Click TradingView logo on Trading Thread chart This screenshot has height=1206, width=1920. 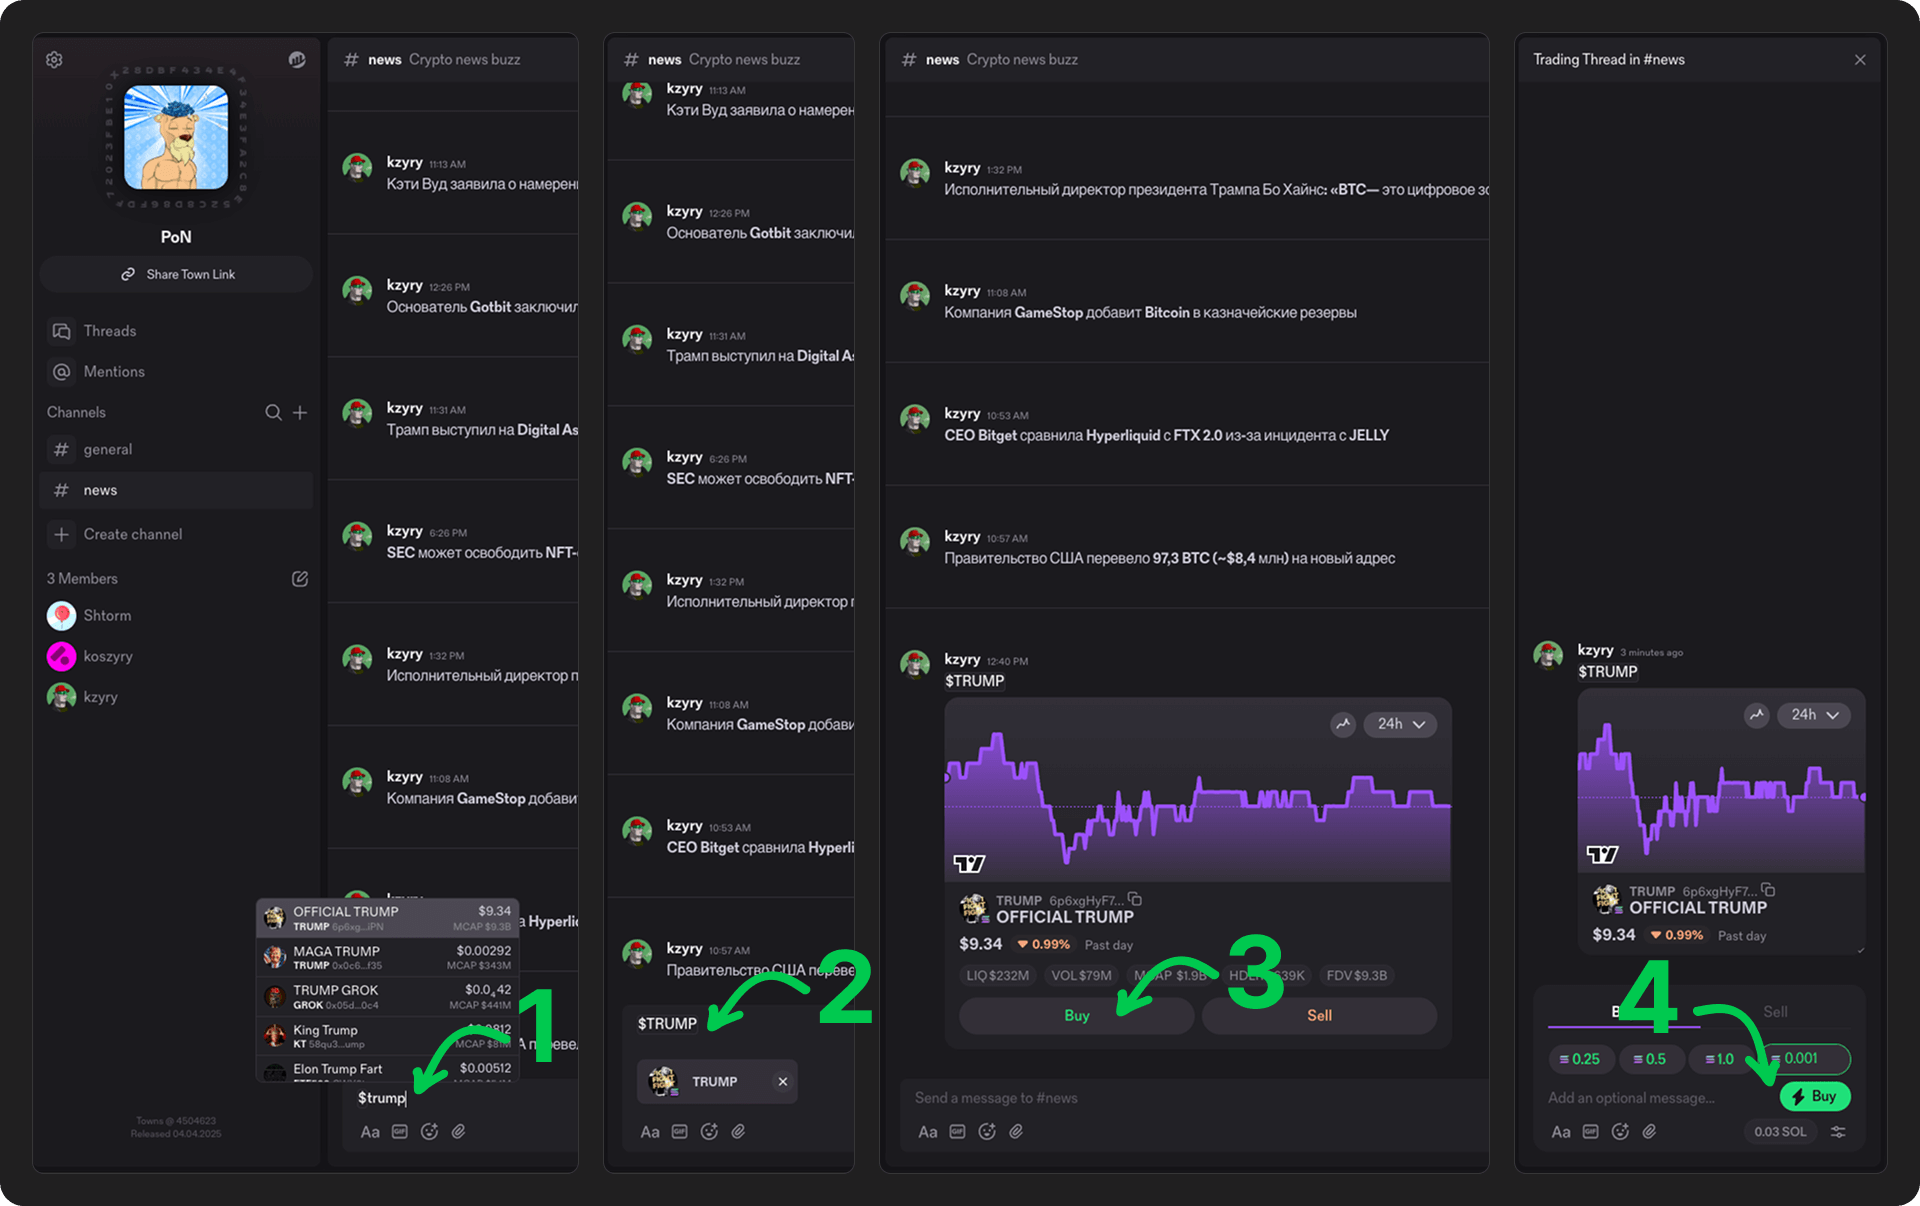pyautogui.click(x=1602, y=854)
